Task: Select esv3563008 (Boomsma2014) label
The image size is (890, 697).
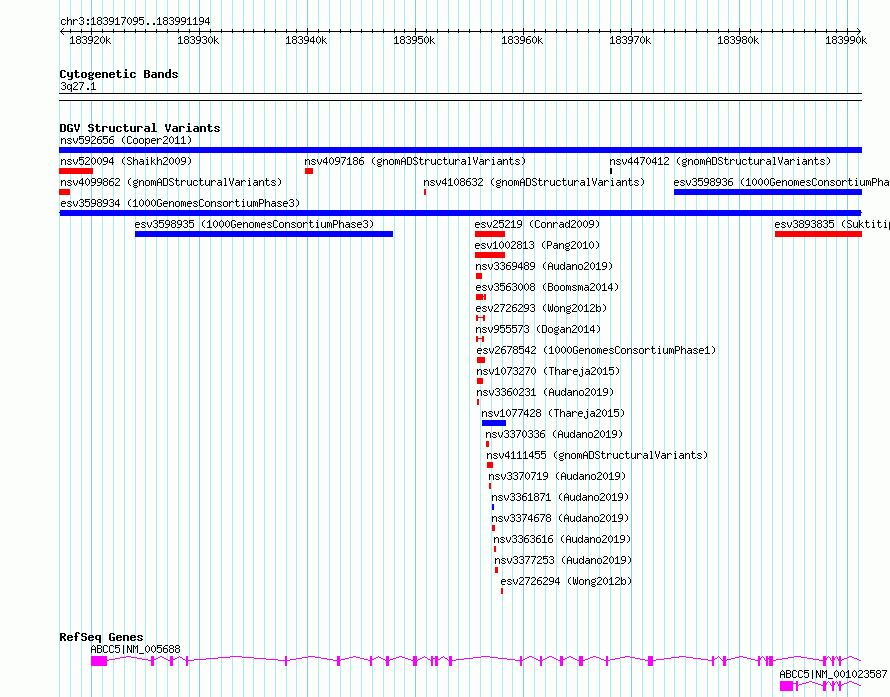Action: point(547,287)
